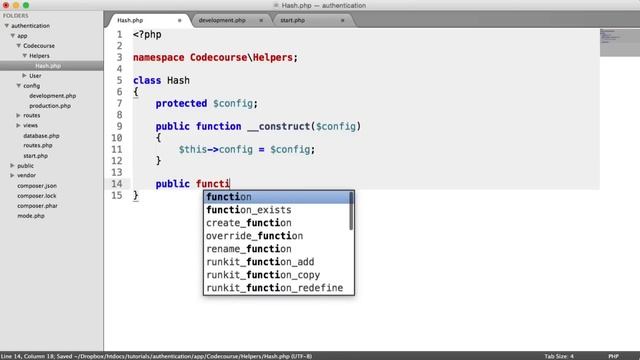Place cursor on 'class Hash' line
Image resolution: width=640 pixels, height=360 pixels.
(x=161, y=80)
